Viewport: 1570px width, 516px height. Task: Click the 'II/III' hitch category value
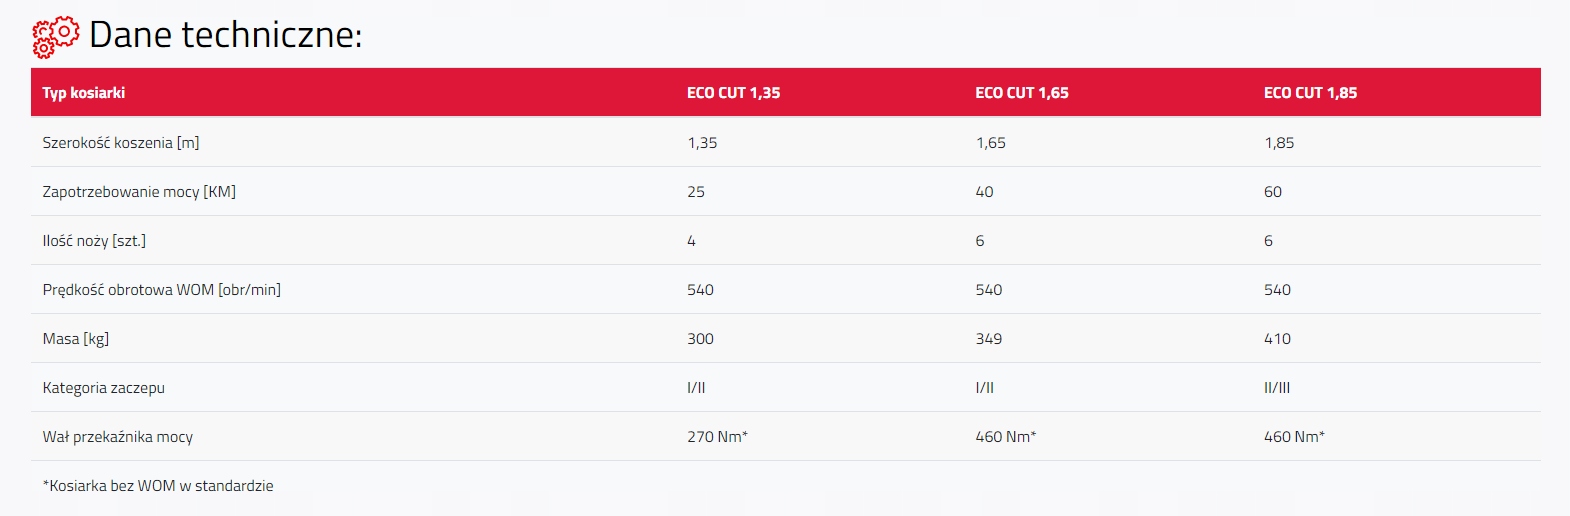(x=1277, y=388)
